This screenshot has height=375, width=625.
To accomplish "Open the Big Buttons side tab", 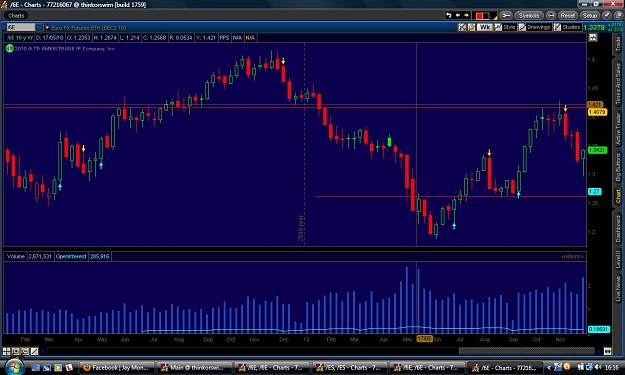I will click(x=618, y=167).
